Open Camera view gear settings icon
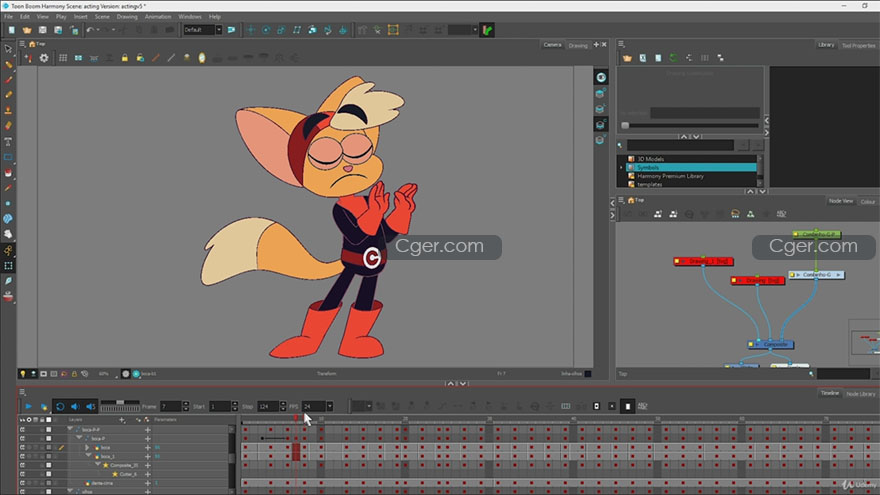 [x=44, y=58]
